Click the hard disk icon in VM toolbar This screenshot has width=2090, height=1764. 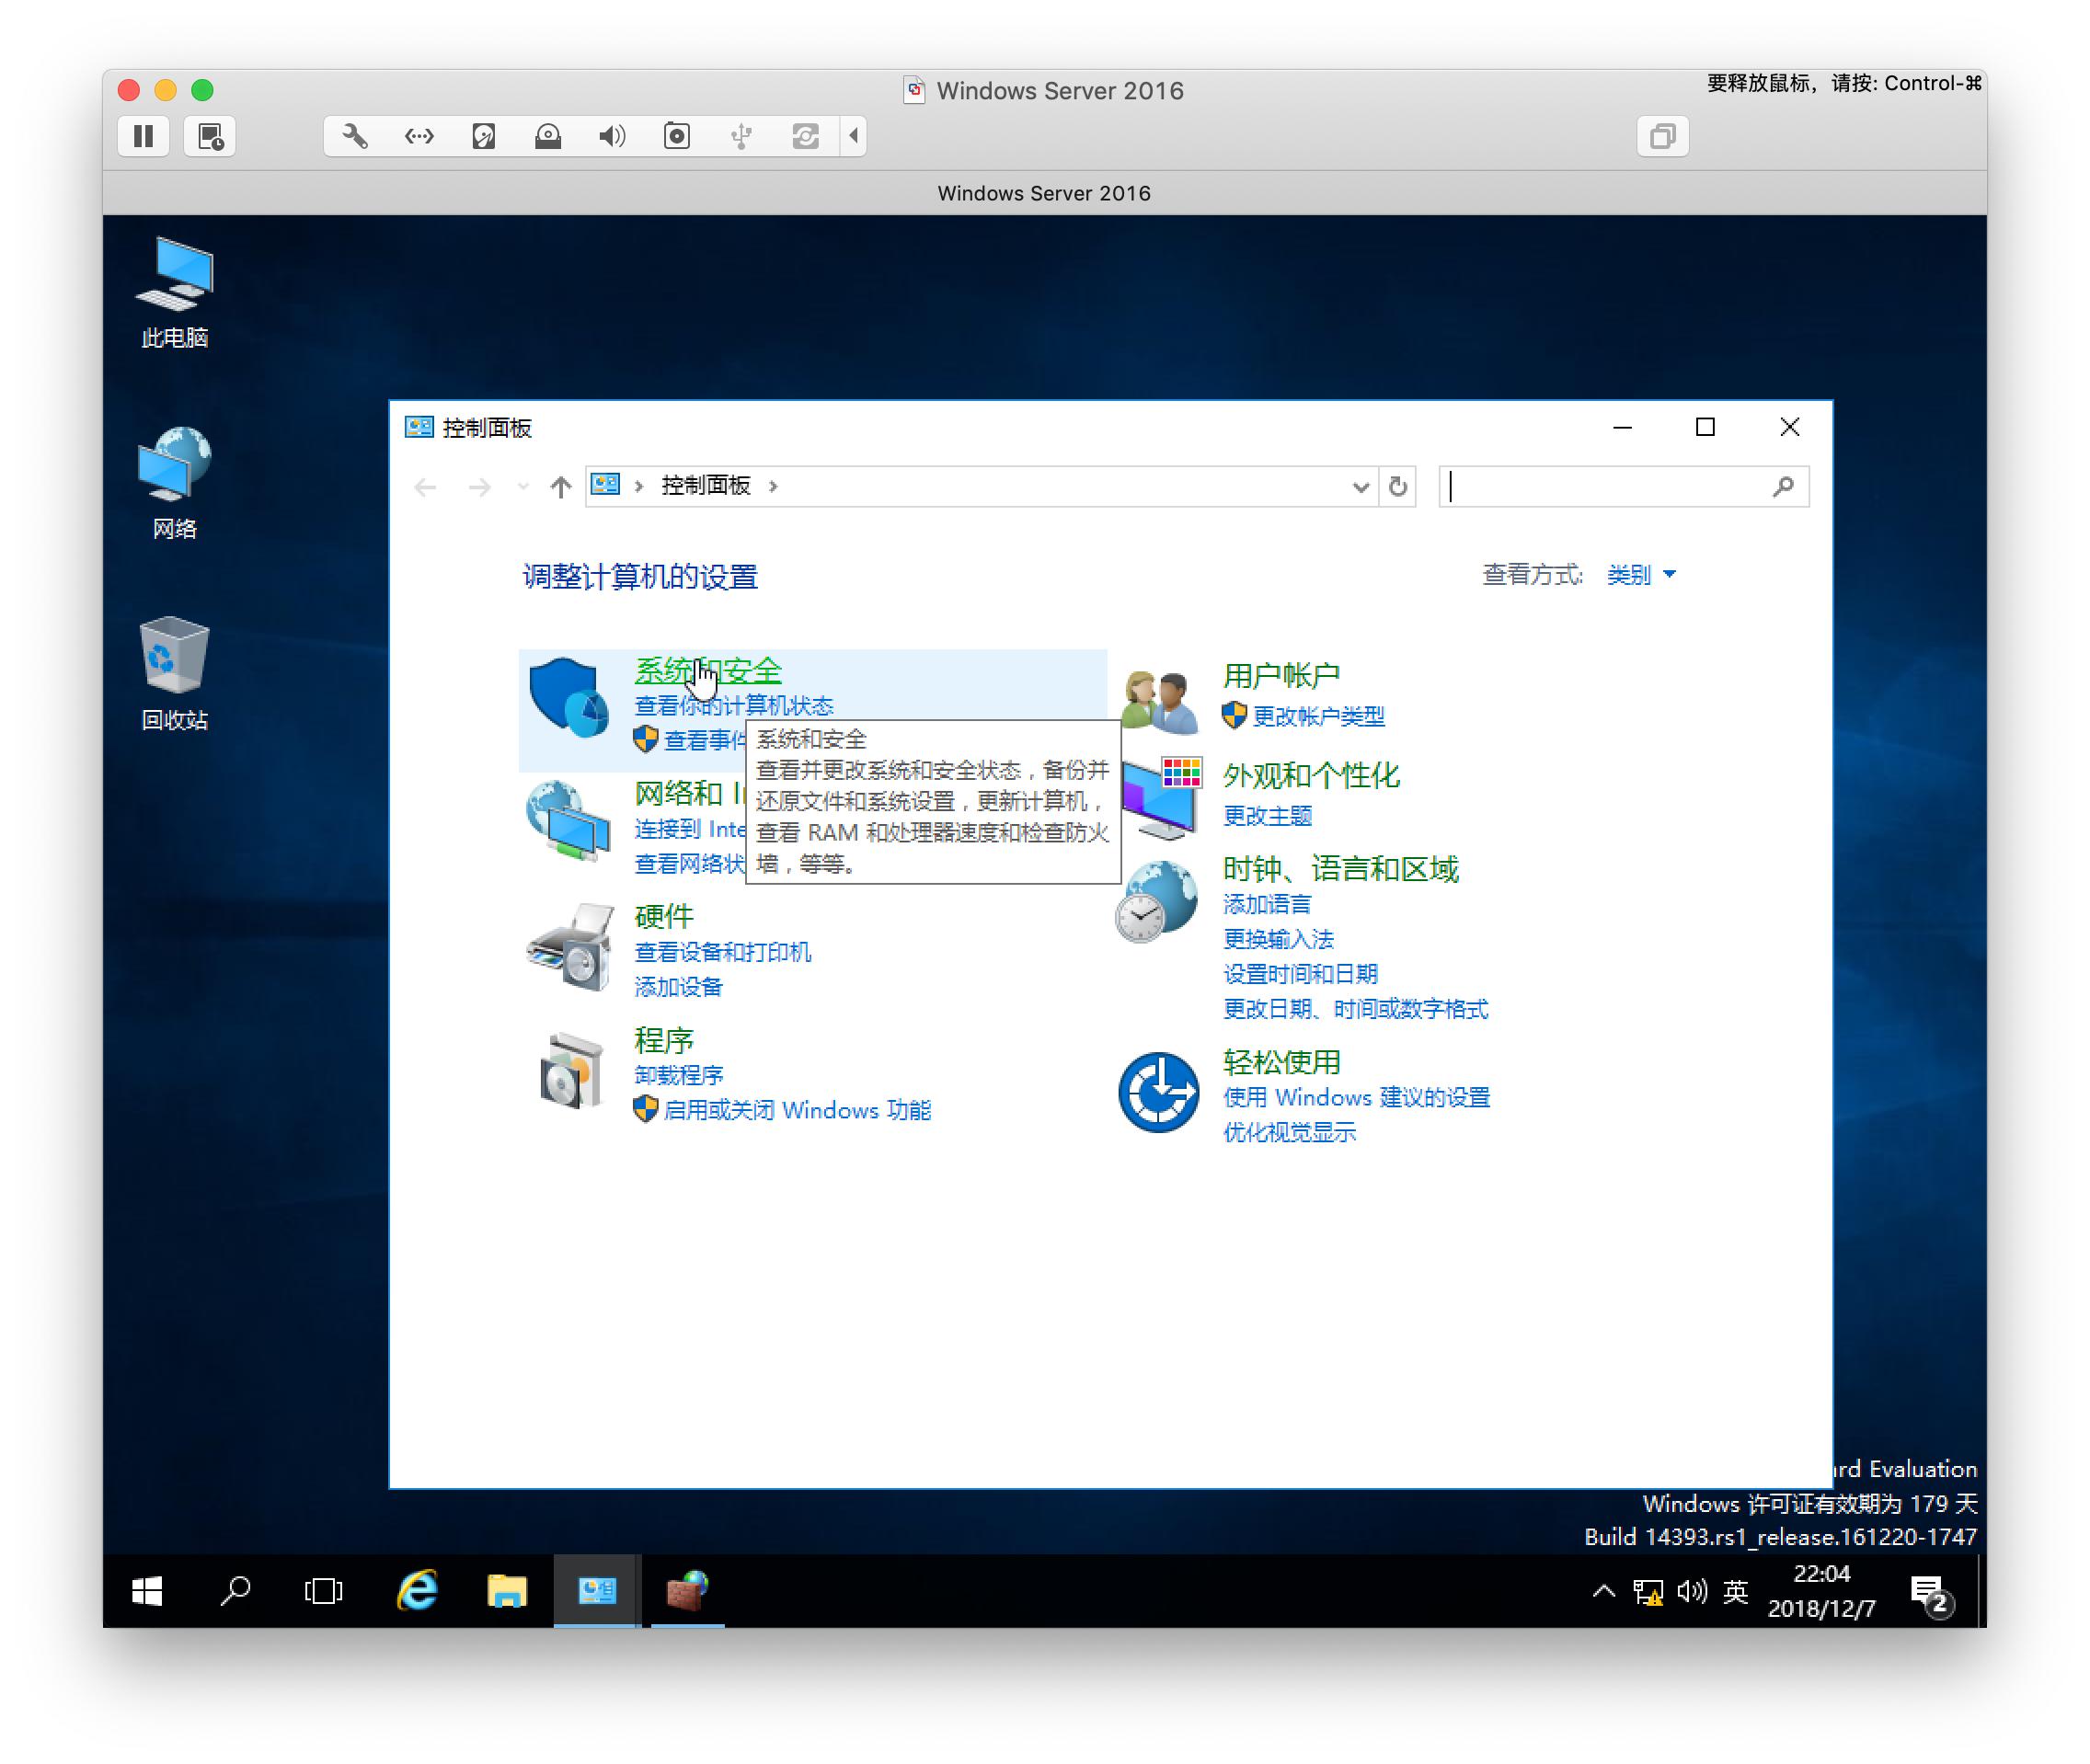(484, 136)
